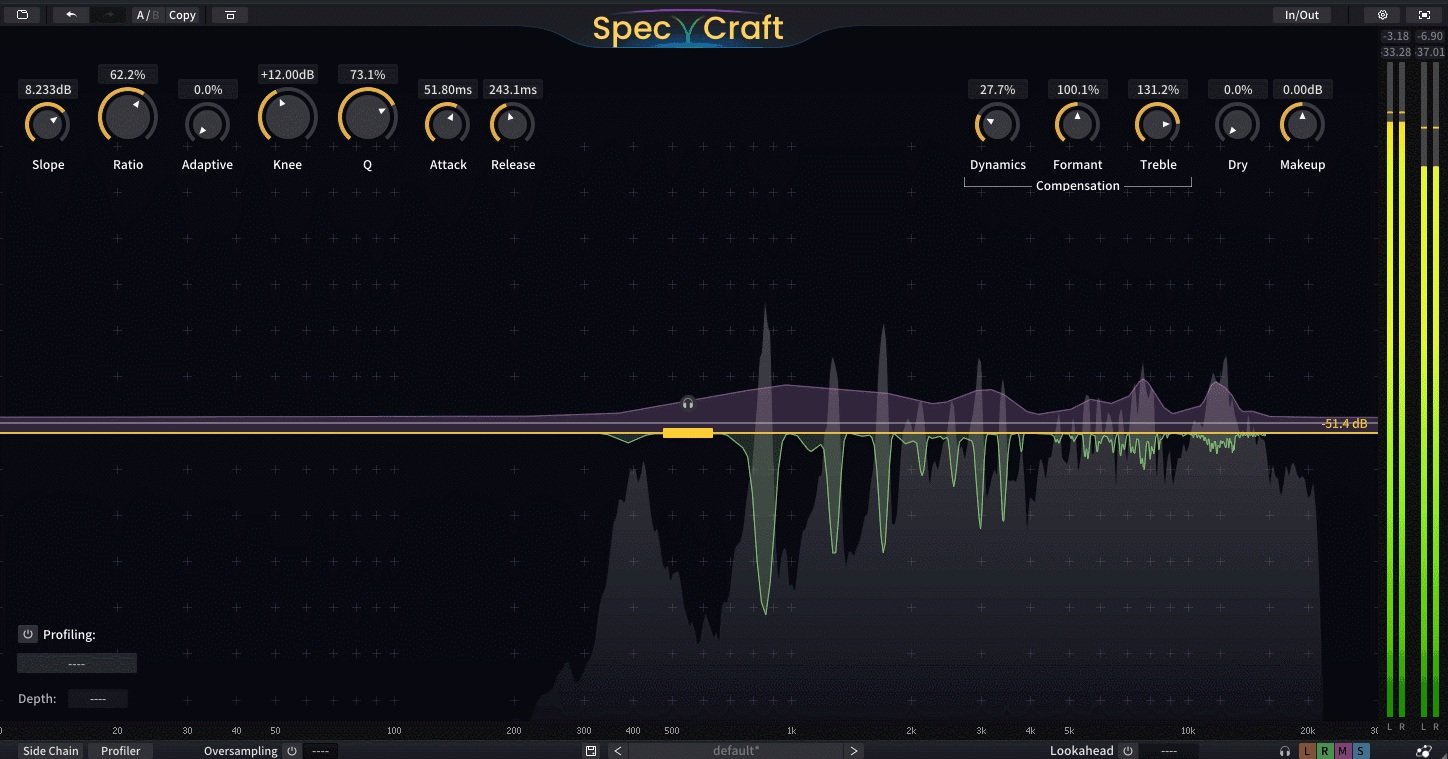Undo the last change with the arrow
This screenshot has height=759, width=1448.
[71, 15]
